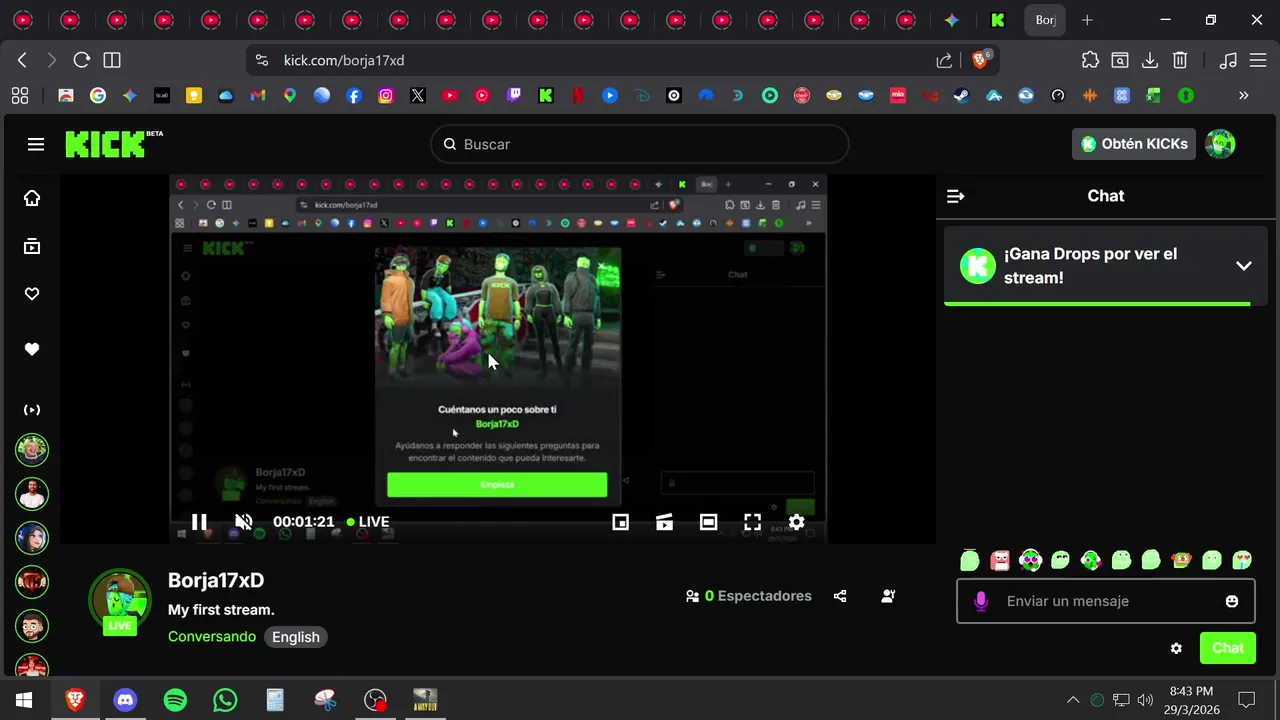Click the user icon next to share
This screenshot has width=1280, height=720.
point(888,596)
